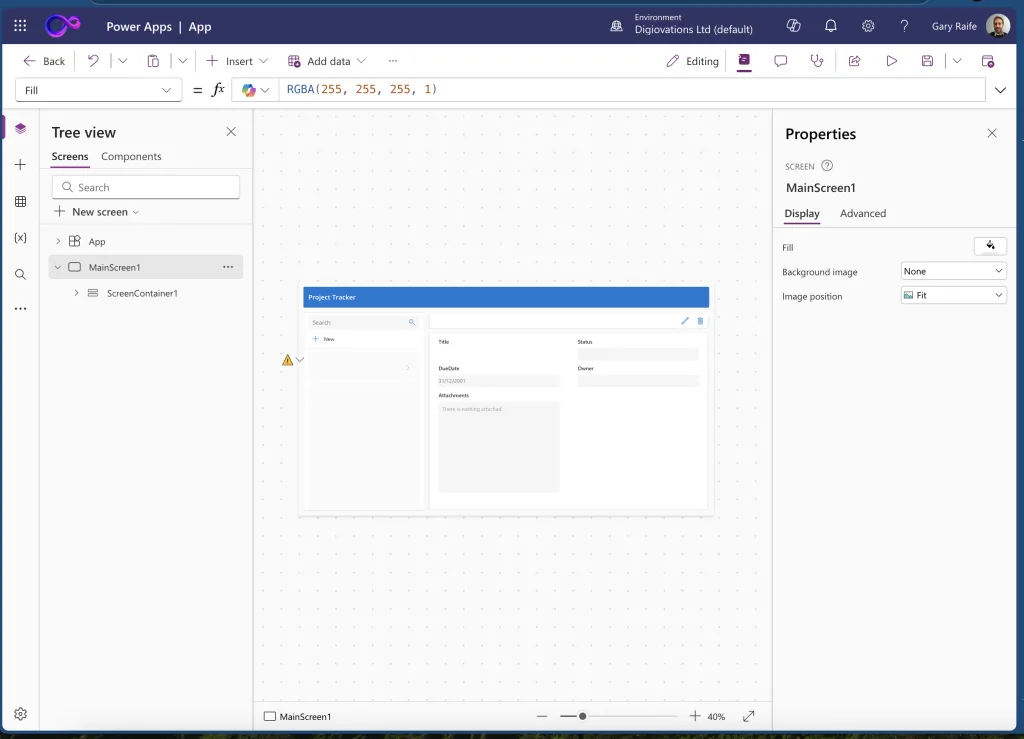This screenshot has width=1024, height=739.
Task: Open the Comments icon in the toolbar
Action: (x=780, y=61)
